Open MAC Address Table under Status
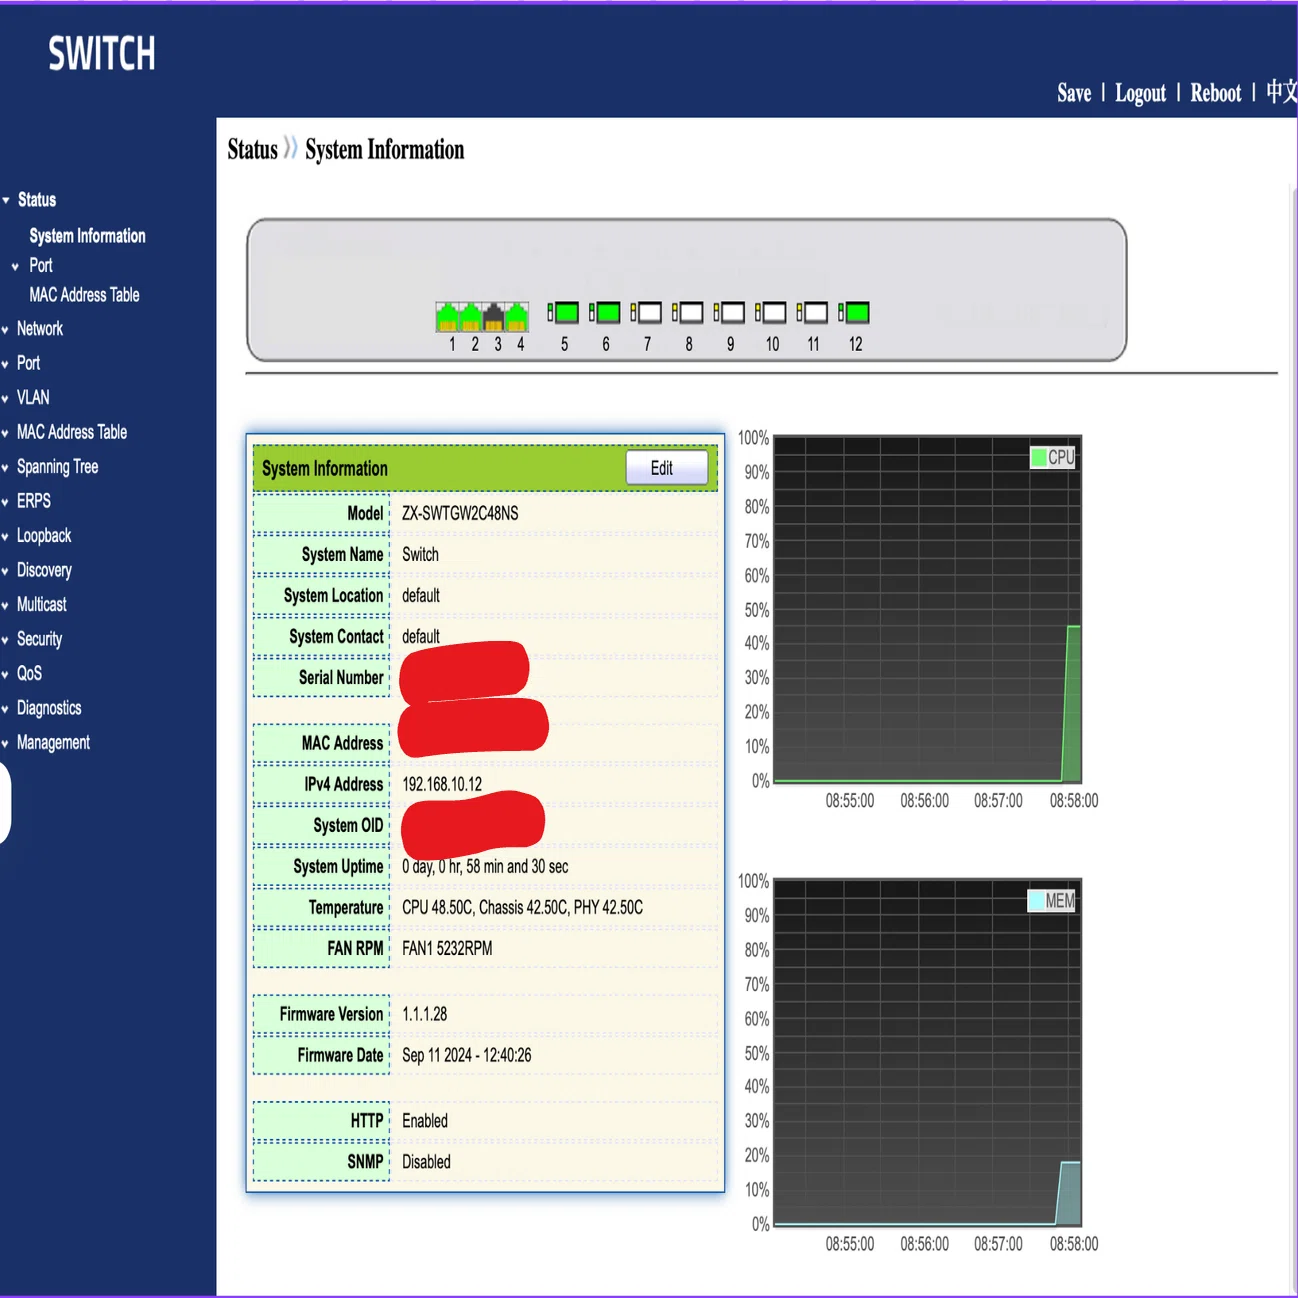1298x1298 pixels. pos(84,295)
